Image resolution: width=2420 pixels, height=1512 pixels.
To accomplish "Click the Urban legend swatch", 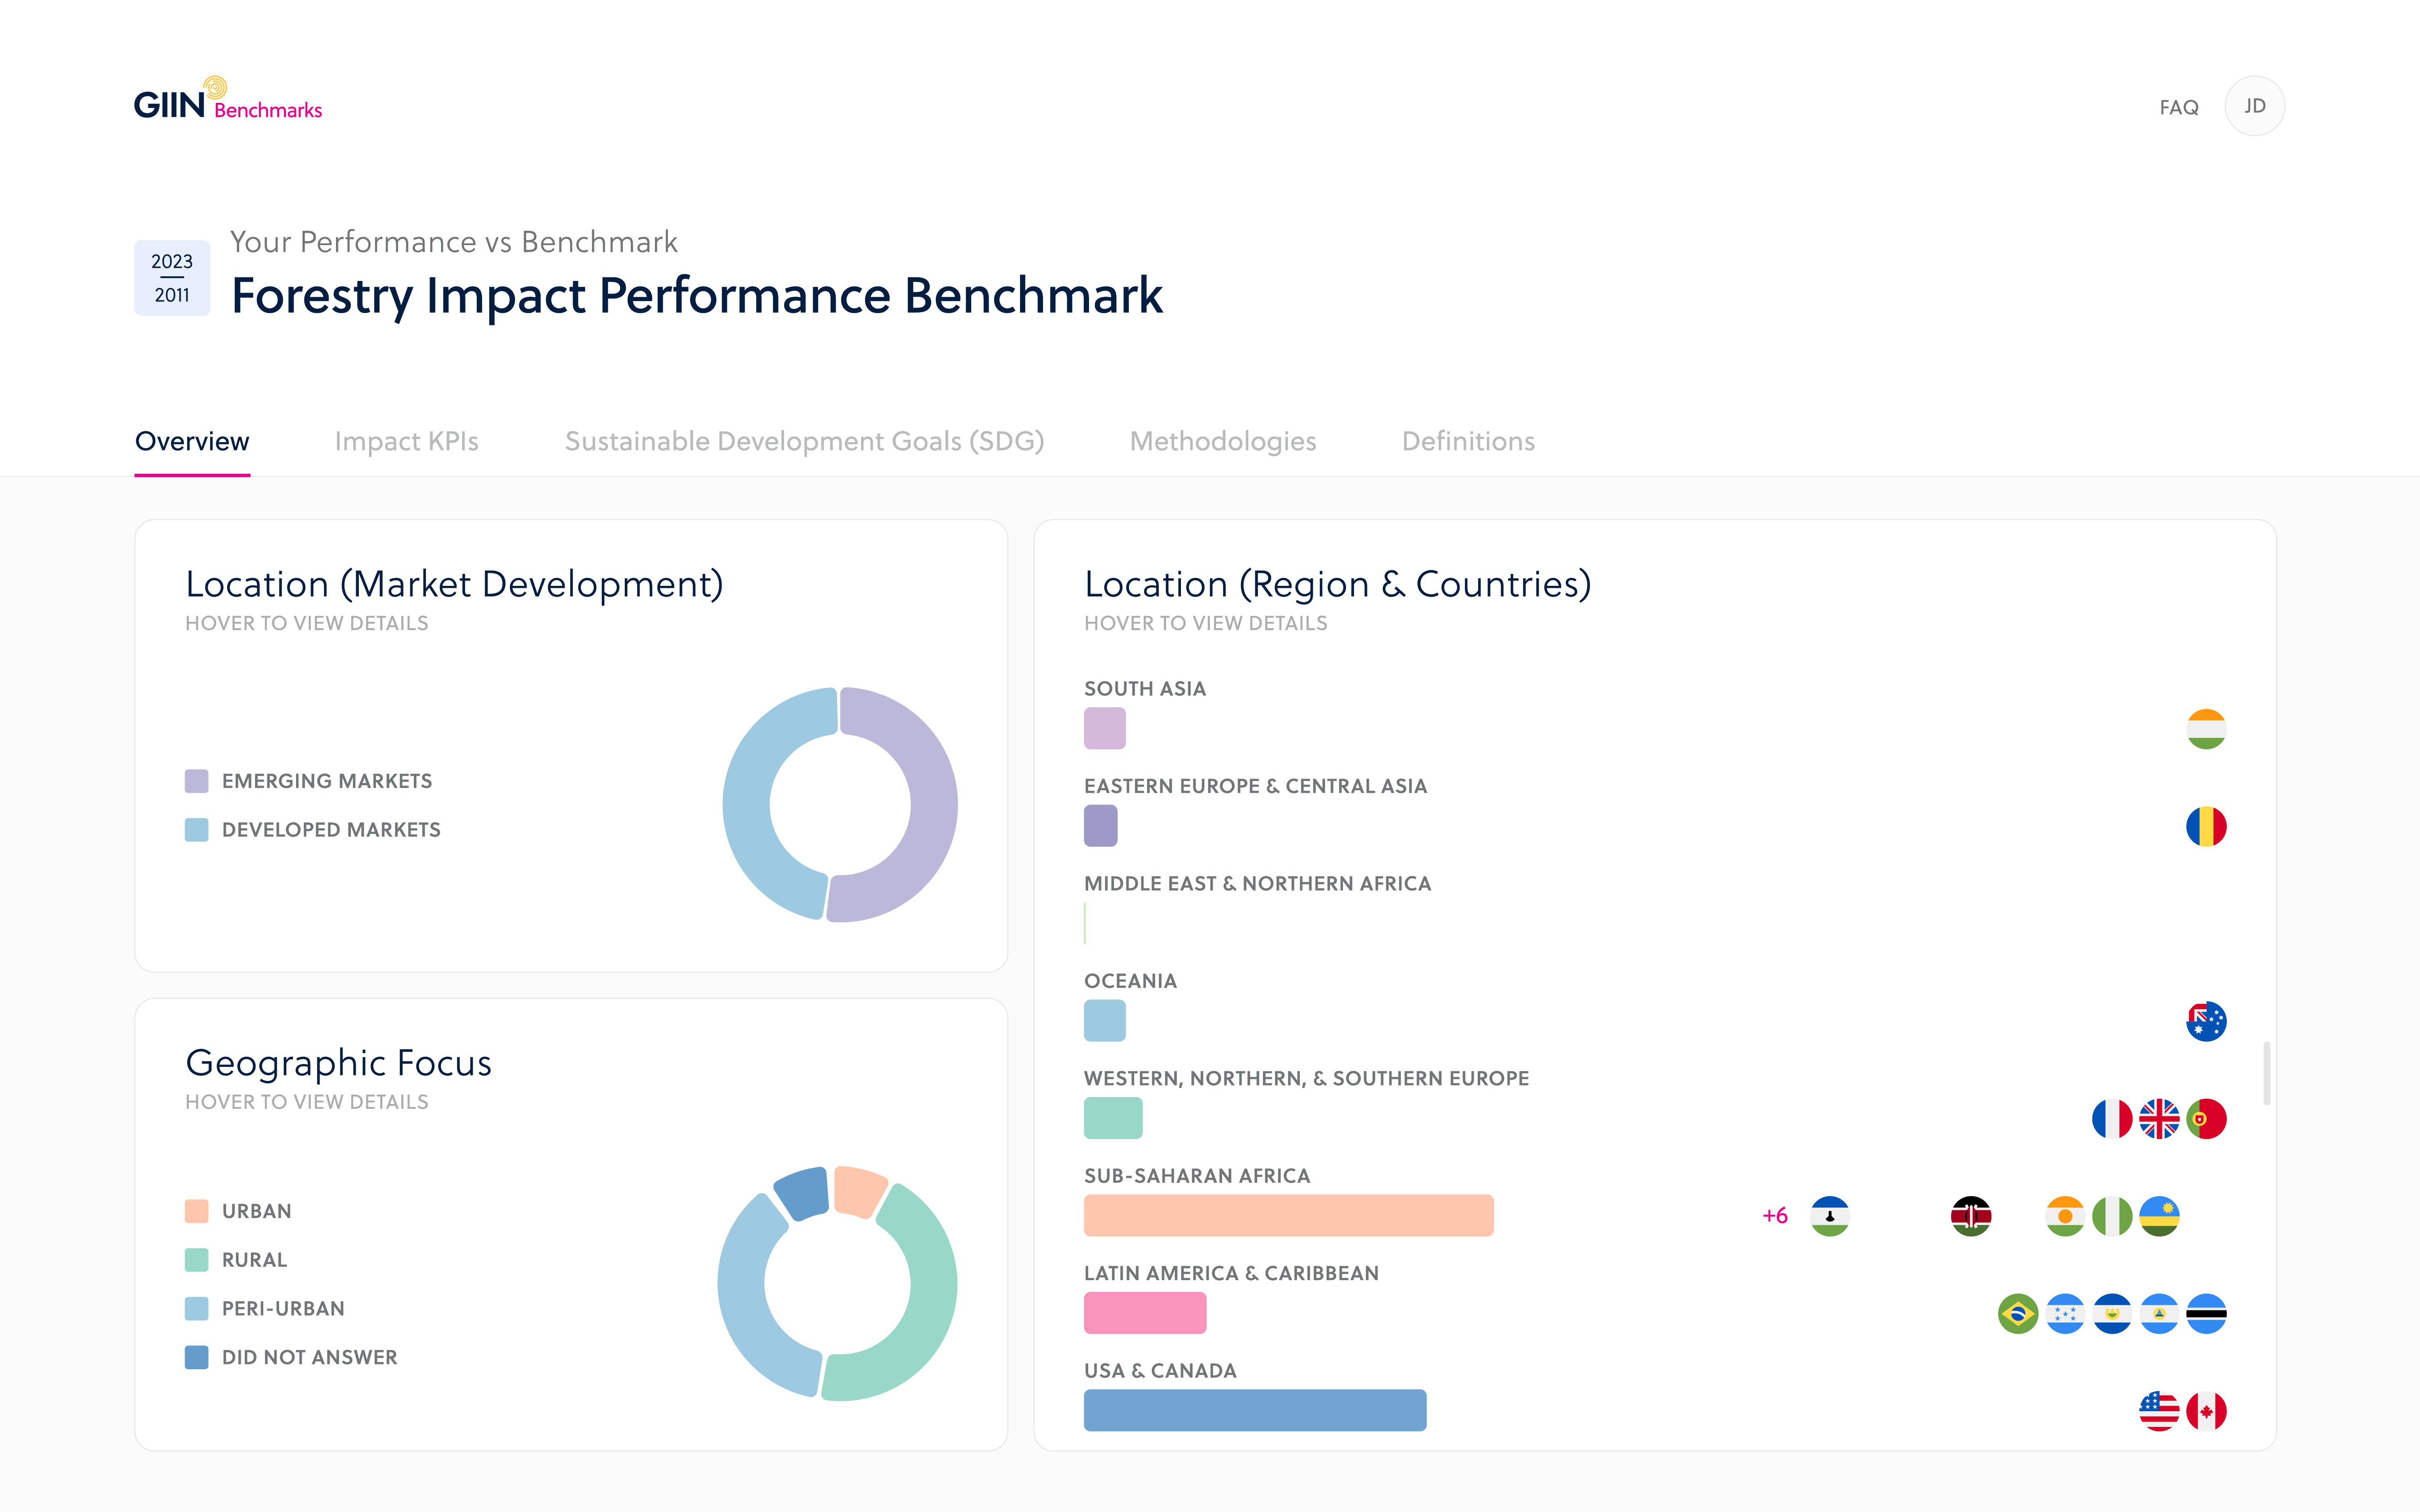I will point(197,1211).
